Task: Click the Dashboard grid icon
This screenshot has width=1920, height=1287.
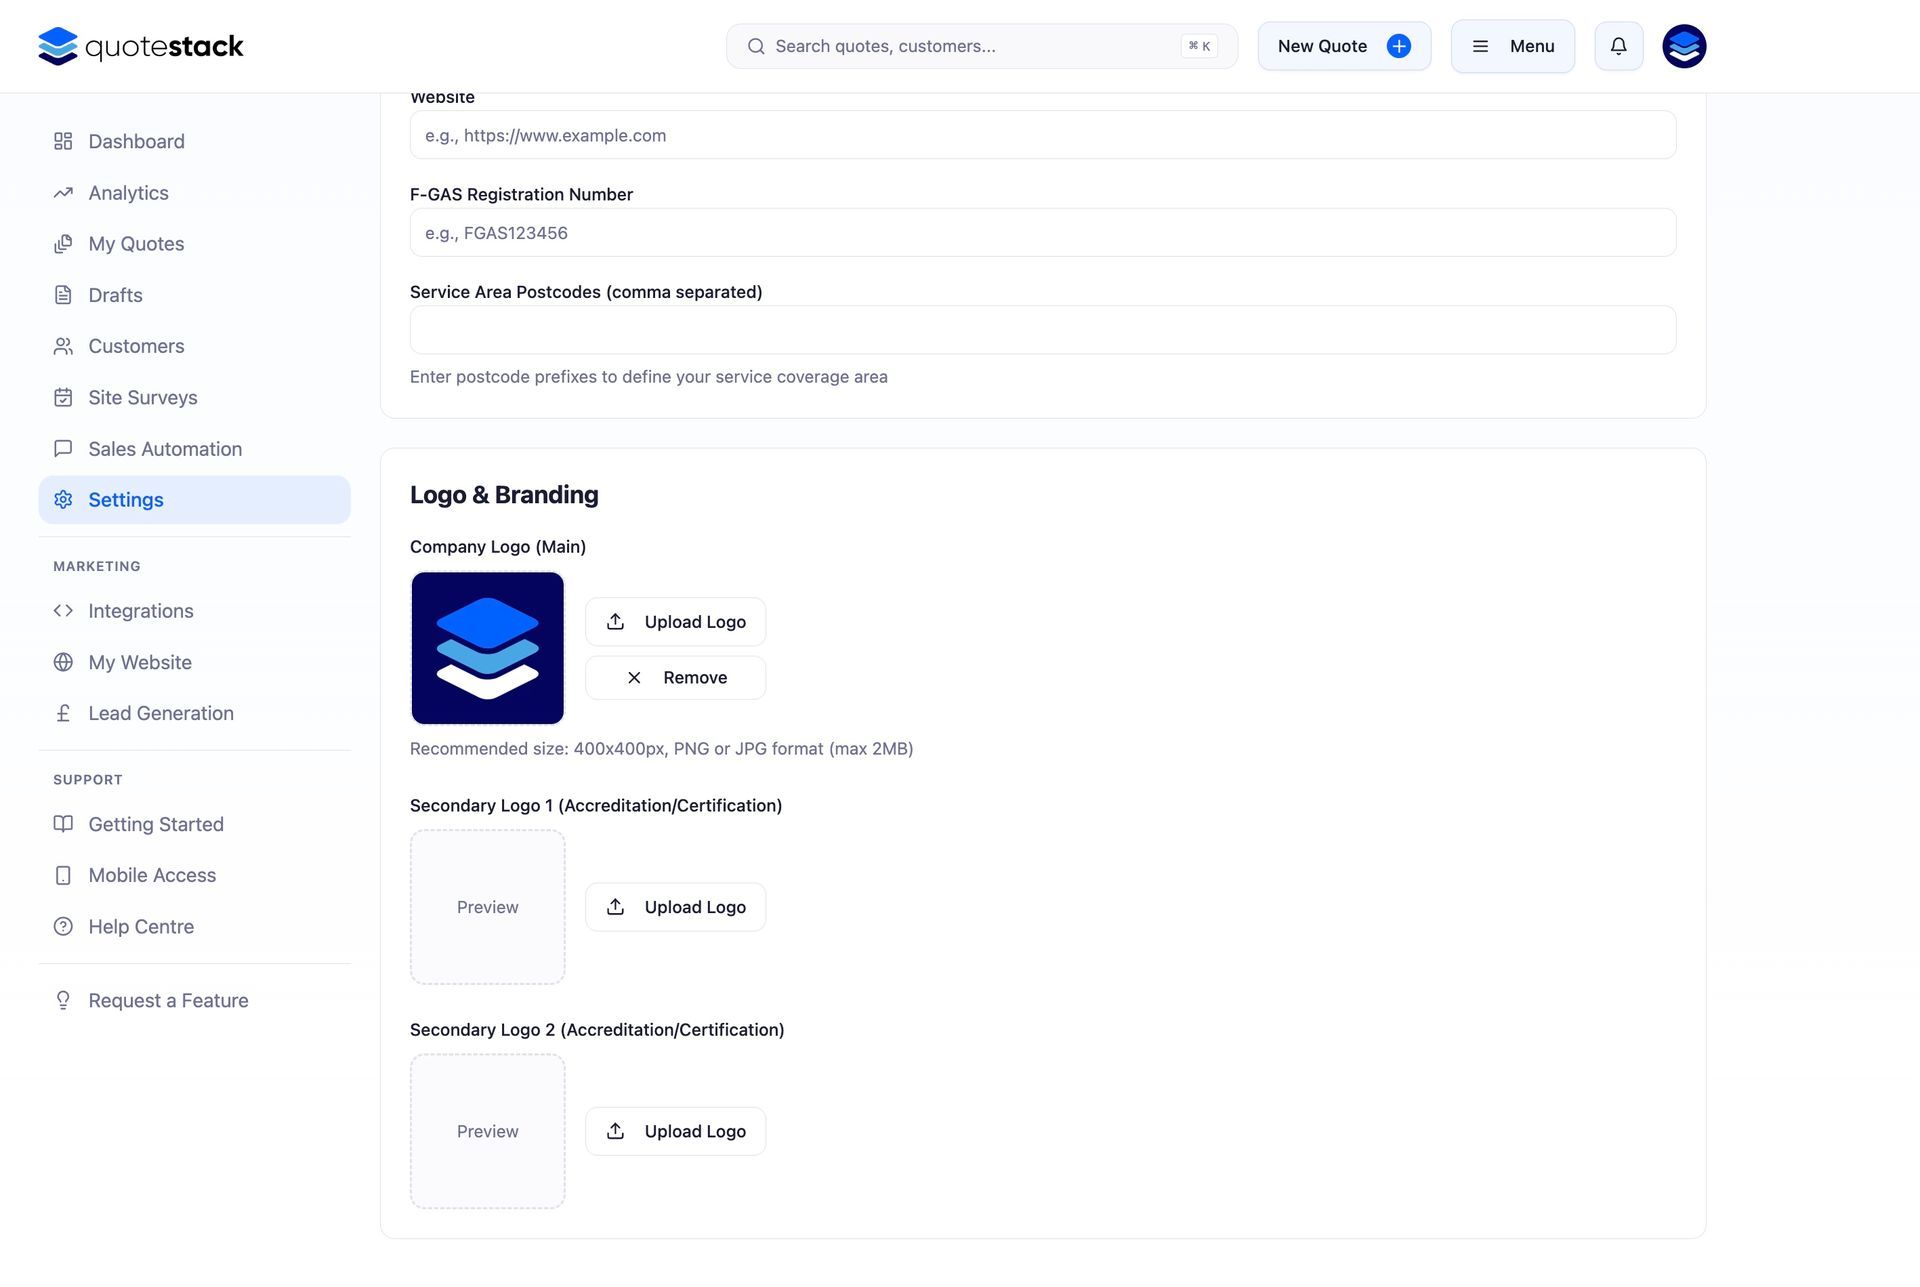Action: [x=63, y=141]
